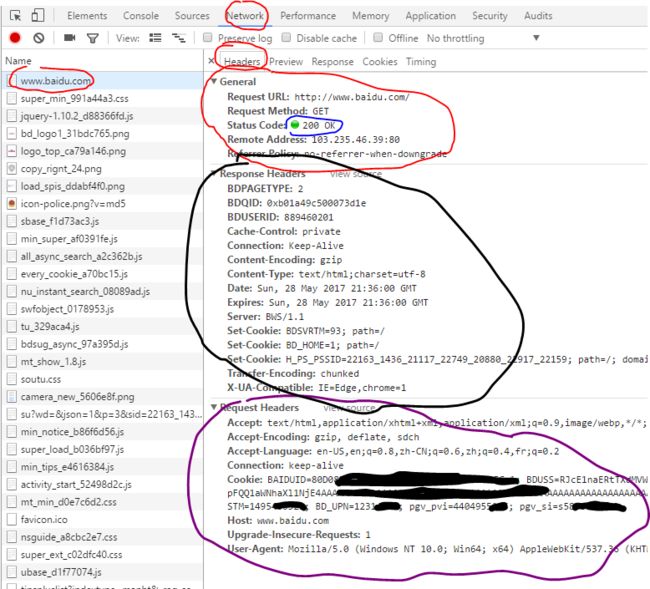Switch to large request rows view icon
Screen dimensions: 650x589
pos(155,38)
